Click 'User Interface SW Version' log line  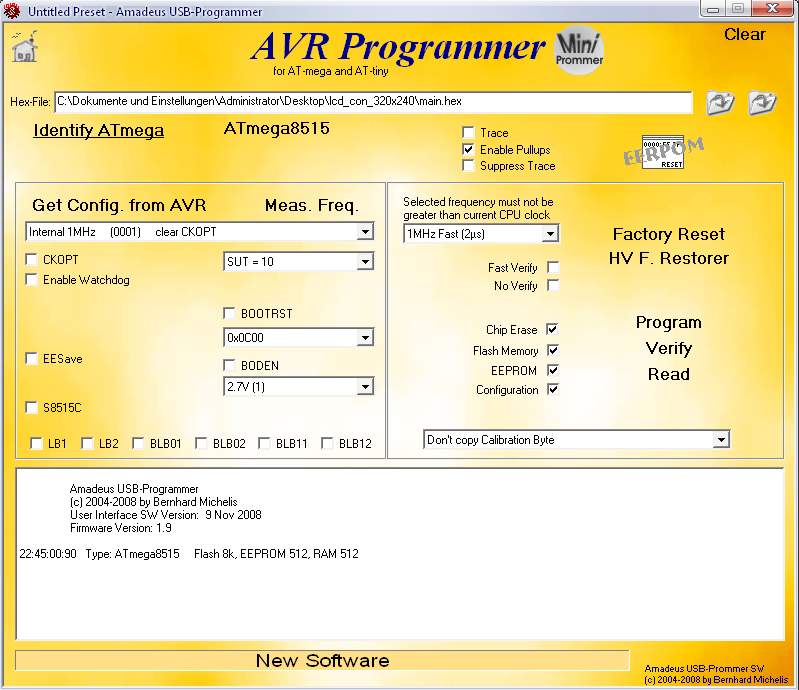[x=166, y=515]
